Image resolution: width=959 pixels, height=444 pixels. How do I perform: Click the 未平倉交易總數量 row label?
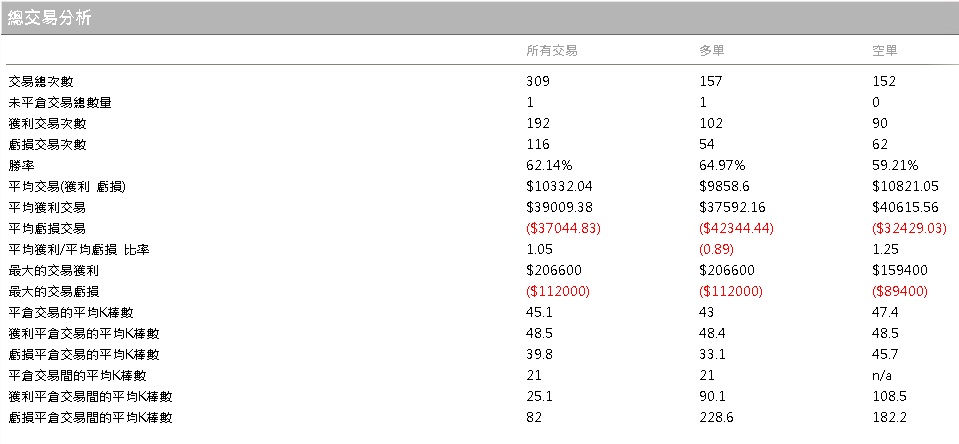tap(59, 103)
